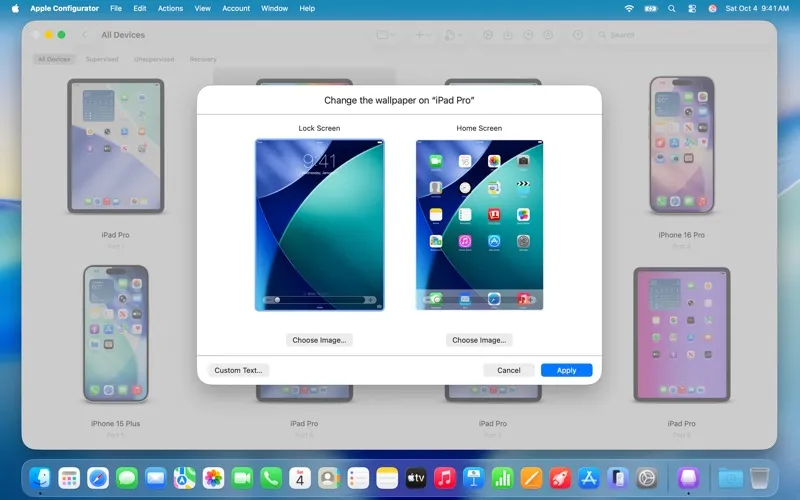800x500 pixels.
Task: Select the Home Screen wallpaper preview
Action: pos(479,224)
